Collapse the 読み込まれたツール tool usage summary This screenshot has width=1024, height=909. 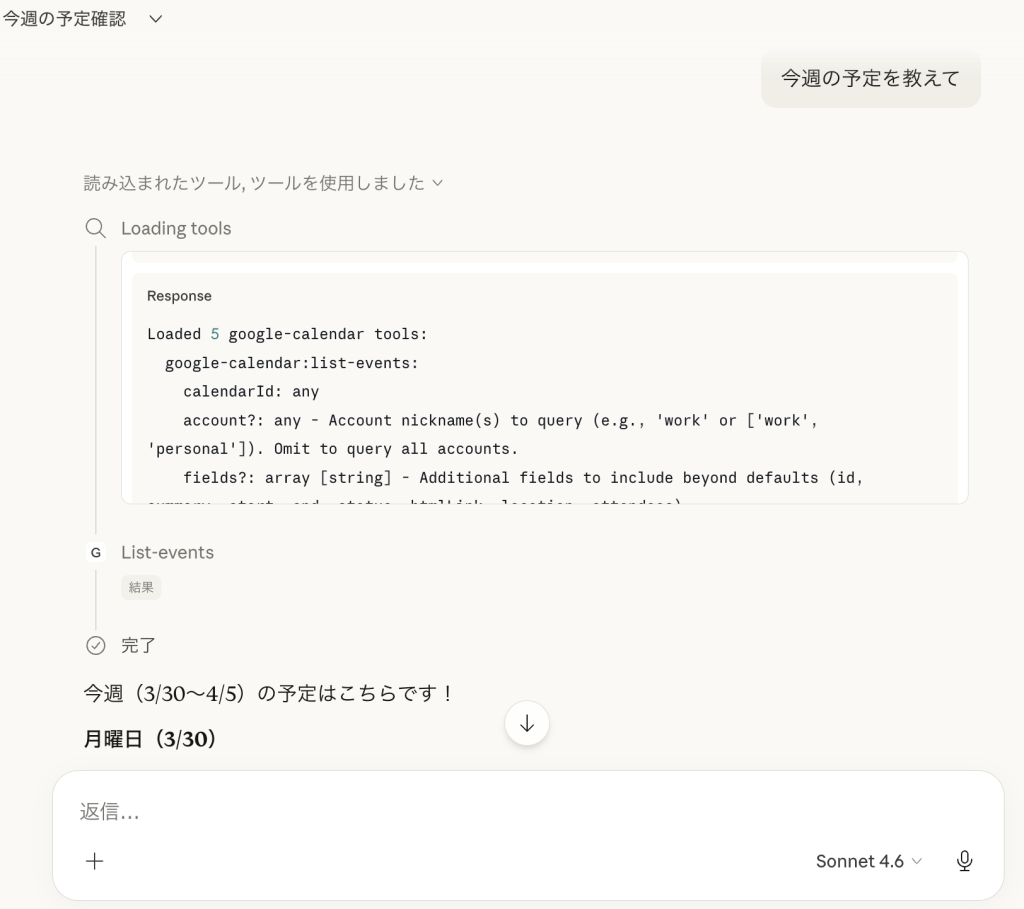tap(263, 183)
